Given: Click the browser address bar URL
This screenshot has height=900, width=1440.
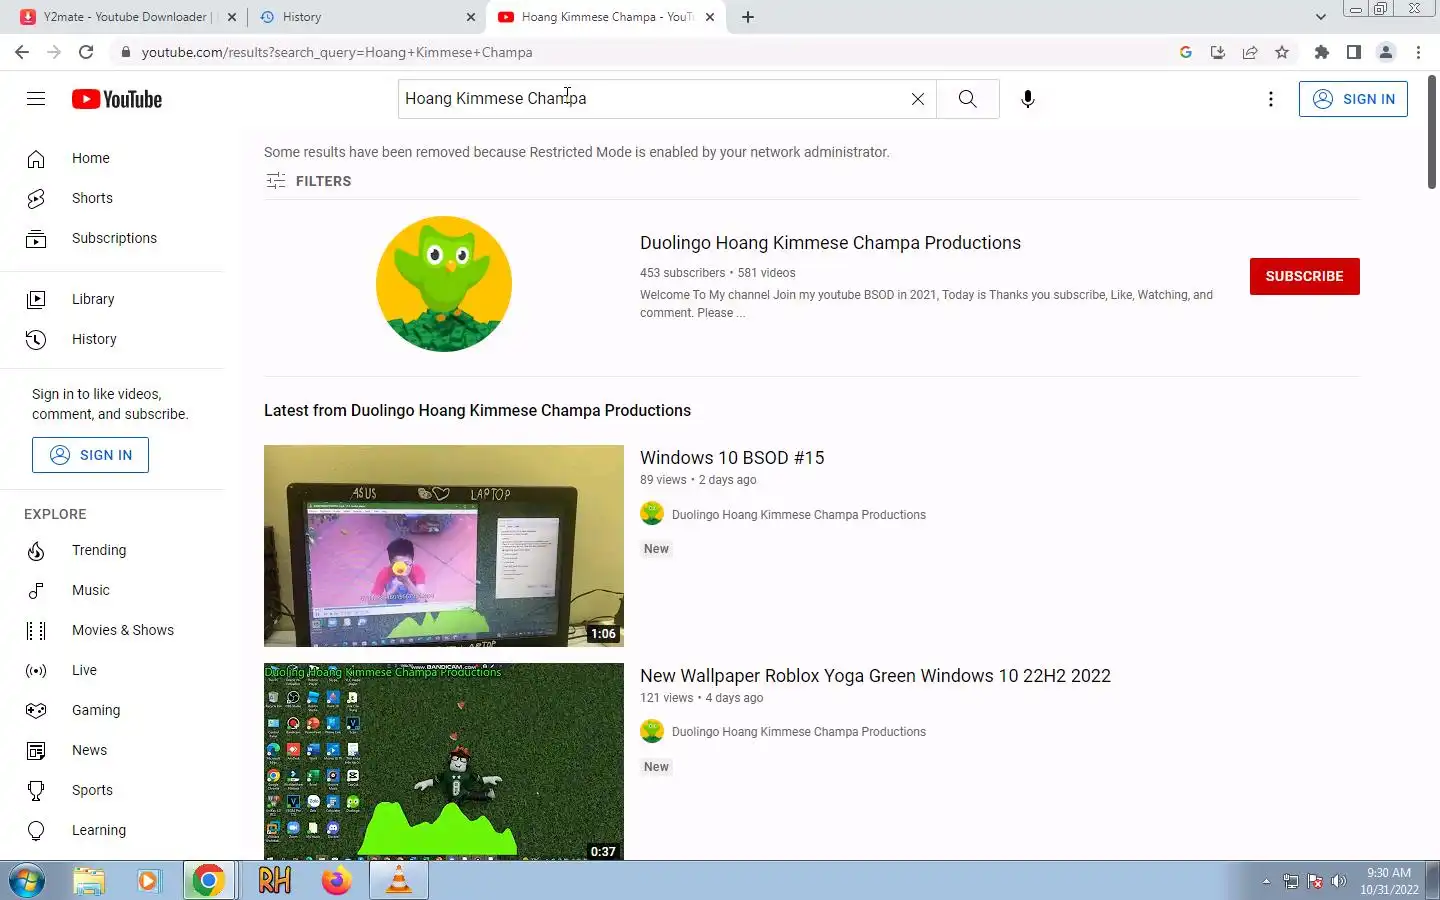Looking at the screenshot, I should [x=337, y=52].
